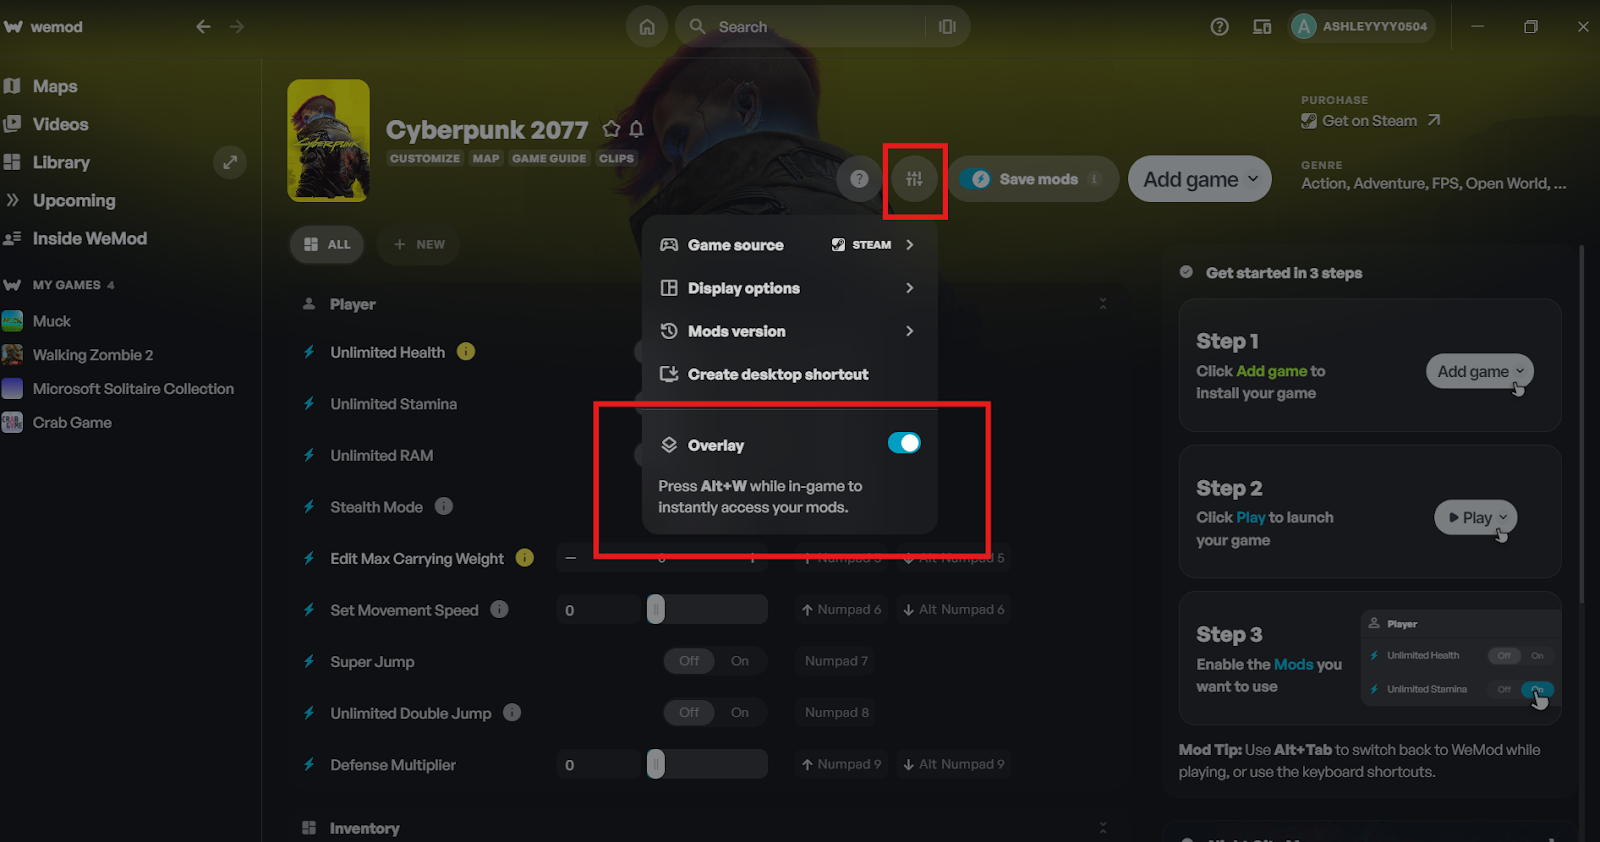Open Get on Steam link
This screenshot has height=842, width=1600.
click(1370, 121)
